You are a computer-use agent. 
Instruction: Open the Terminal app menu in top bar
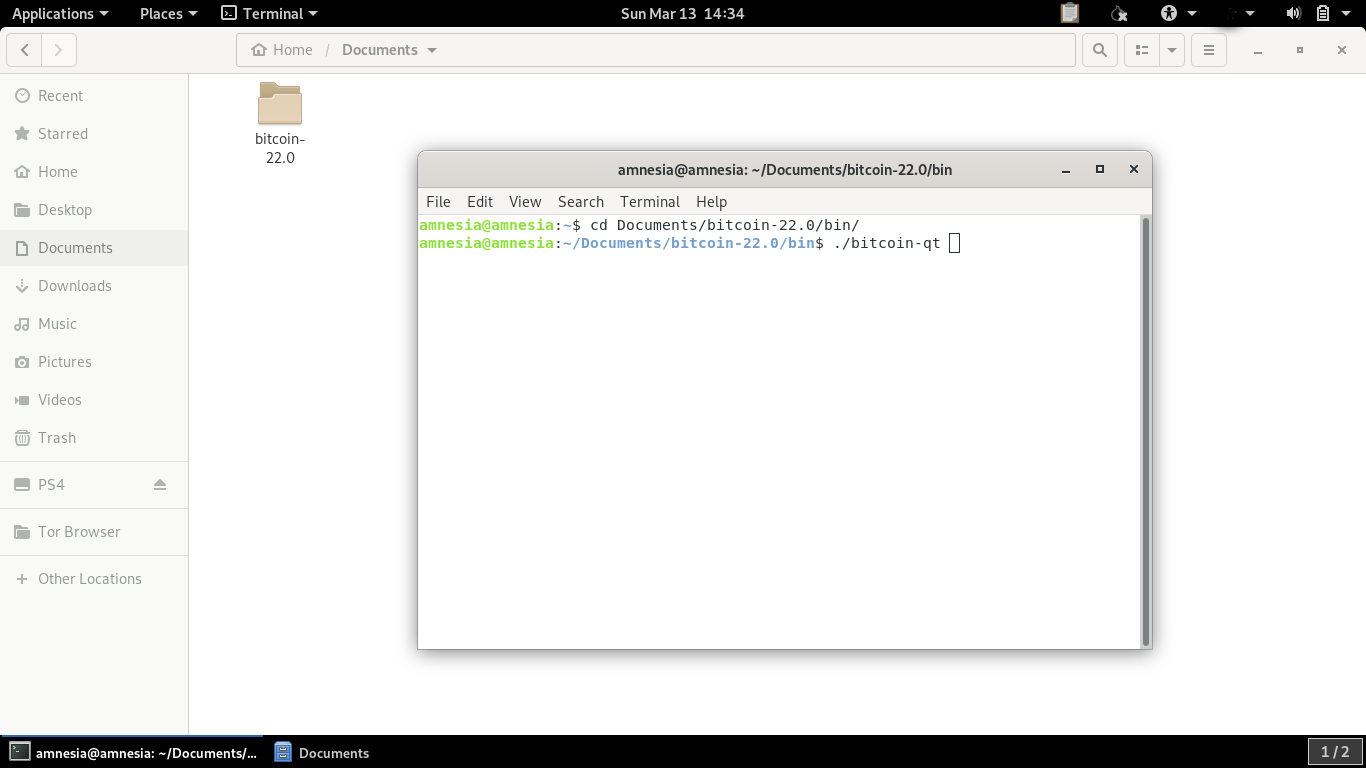[269, 13]
